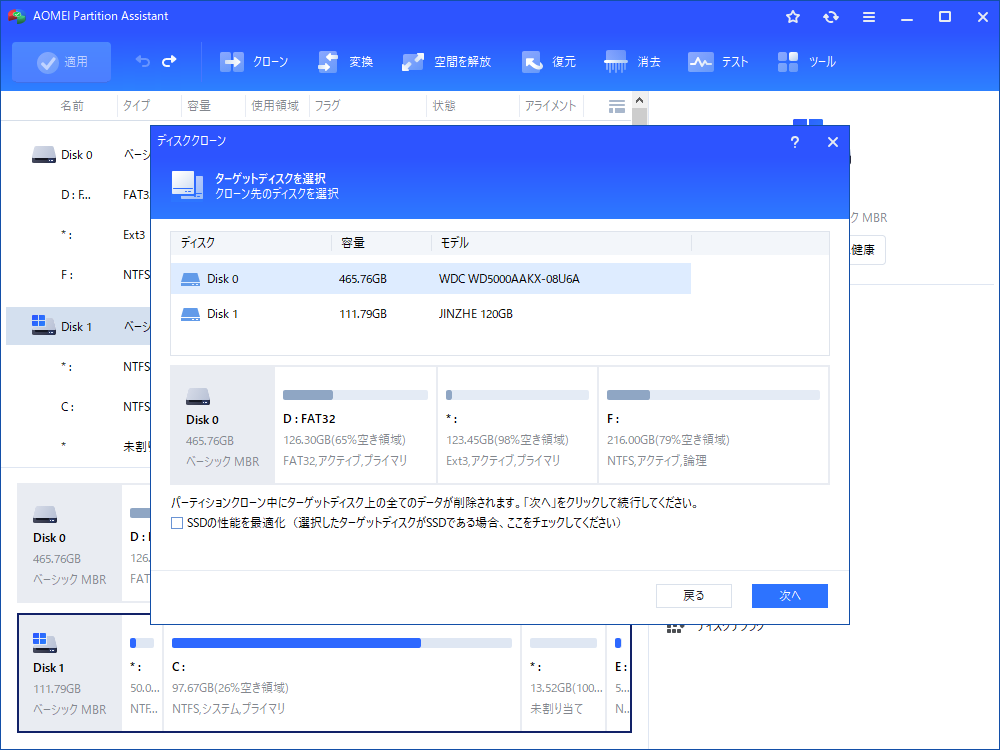Click the 適用 (Apply) button
Screen dimensions: 1000x750
pyautogui.click(x=61, y=62)
